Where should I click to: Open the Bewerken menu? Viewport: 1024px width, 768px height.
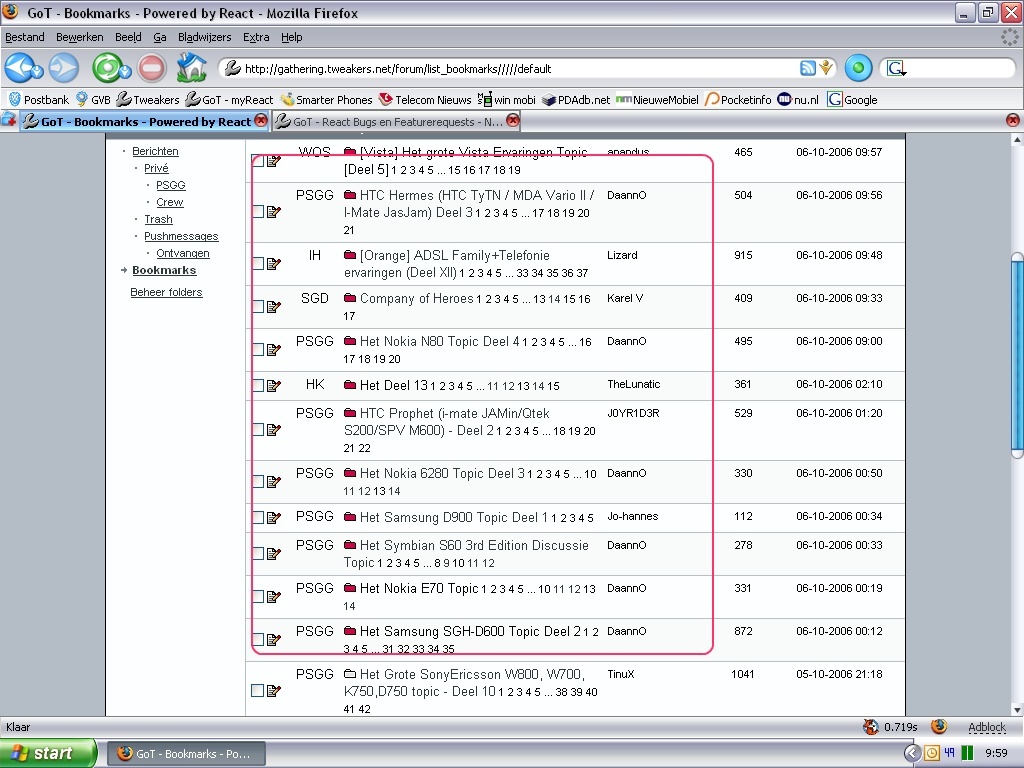(80, 37)
